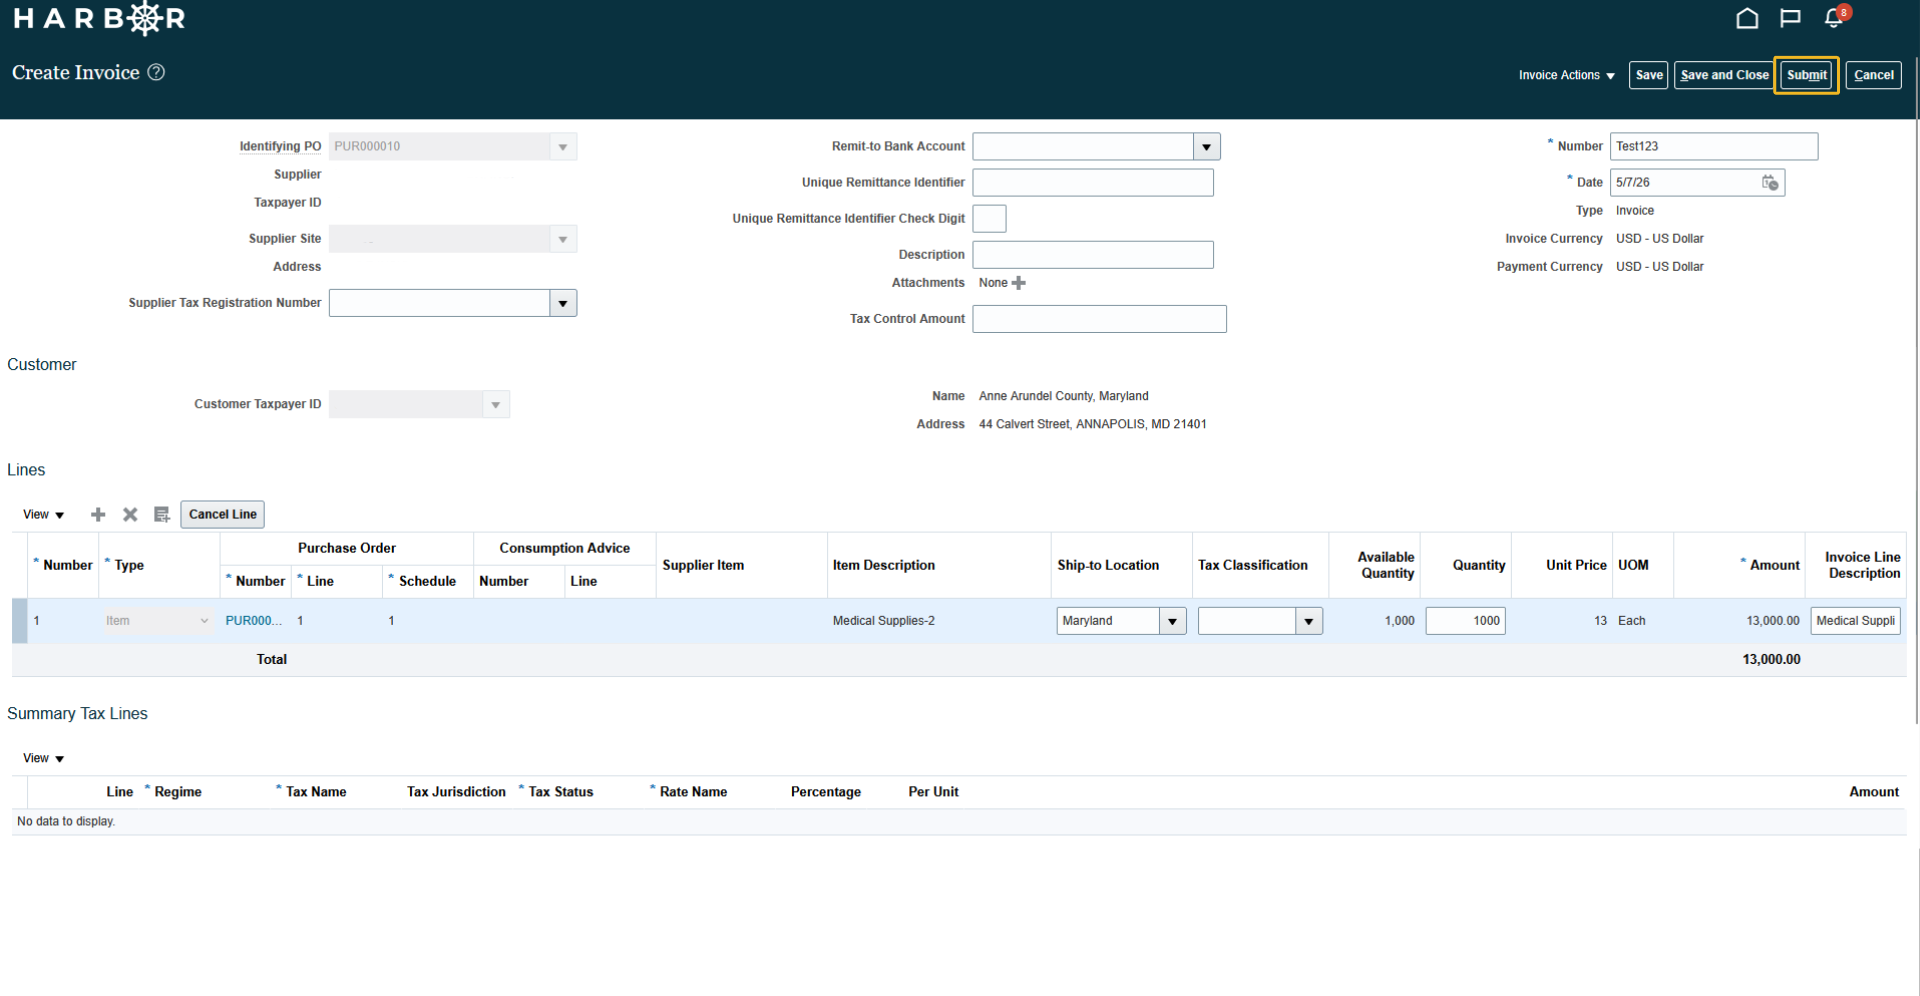Cancel the invoice creation
Screen dimensions: 1920x996
point(1873,75)
